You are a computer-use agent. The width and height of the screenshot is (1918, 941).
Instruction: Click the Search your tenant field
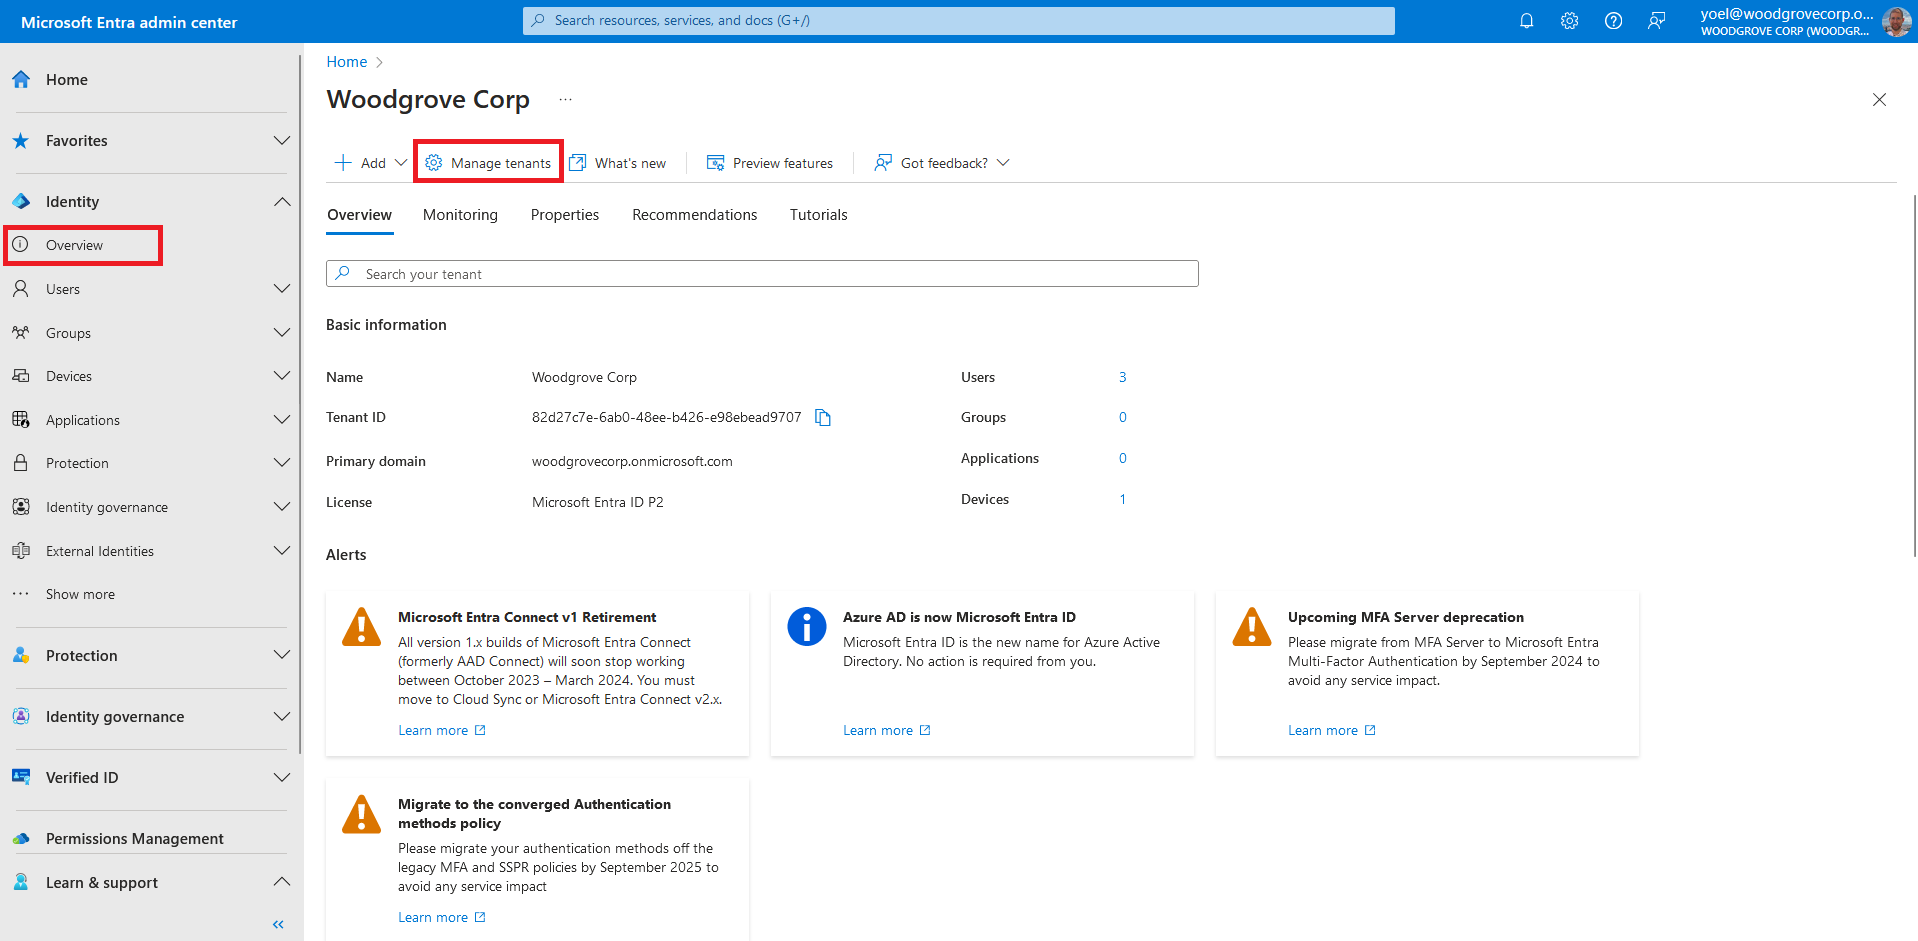pyautogui.click(x=762, y=274)
